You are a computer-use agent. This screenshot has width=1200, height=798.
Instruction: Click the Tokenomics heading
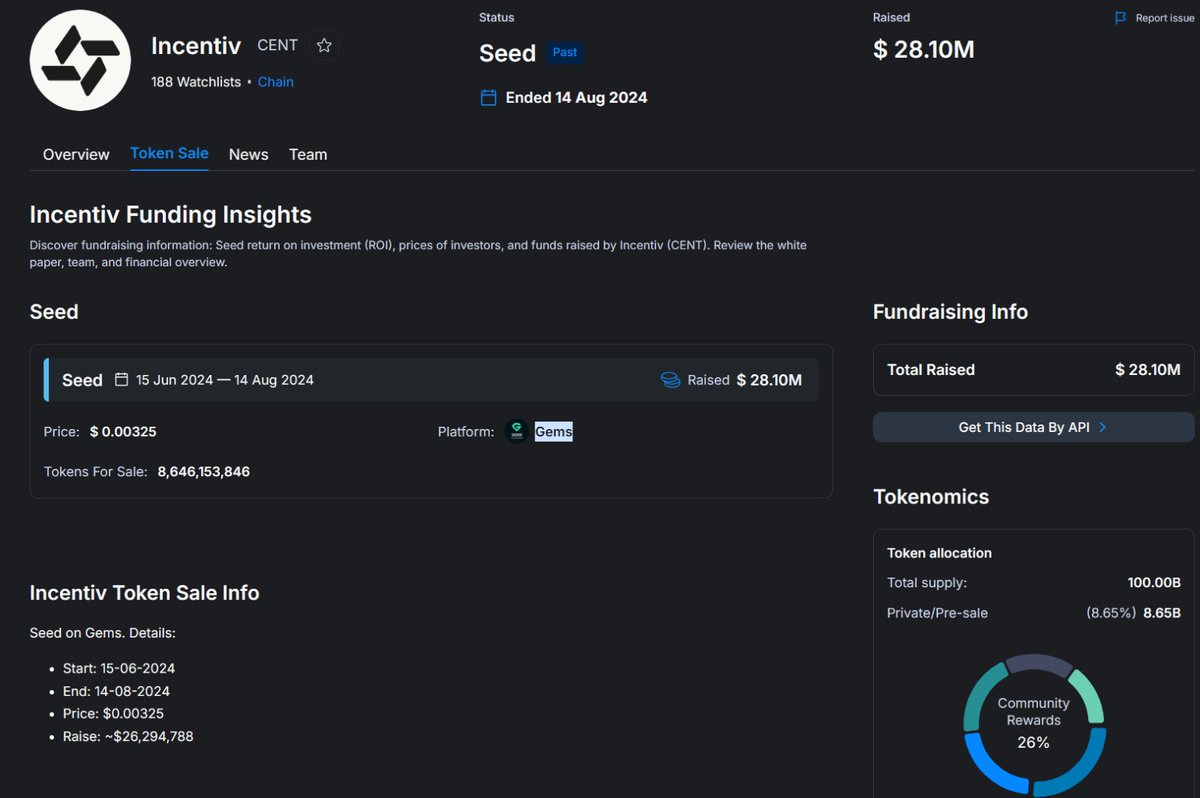pos(931,497)
